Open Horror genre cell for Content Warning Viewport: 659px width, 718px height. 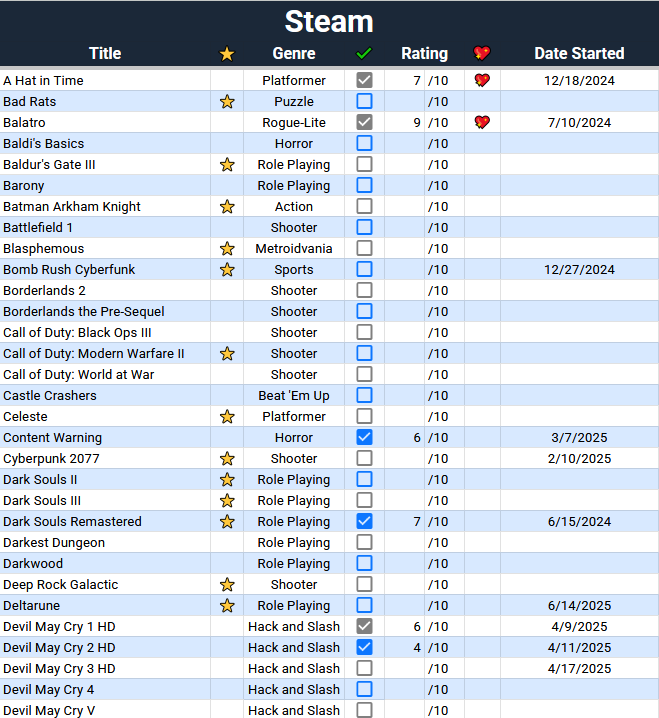tap(294, 437)
